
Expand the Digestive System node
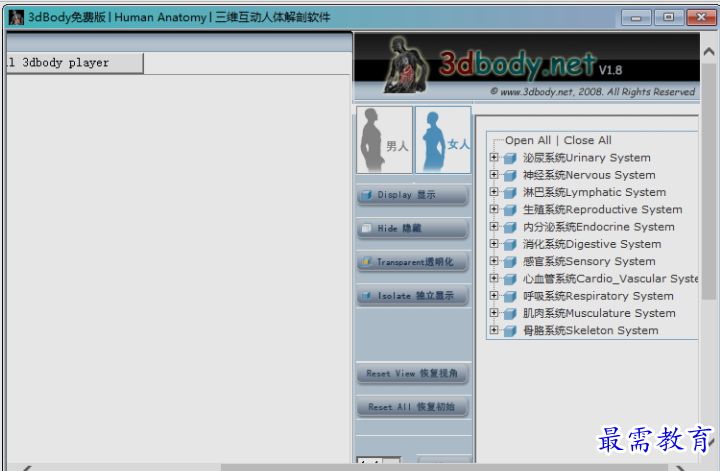tap(494, 244)
